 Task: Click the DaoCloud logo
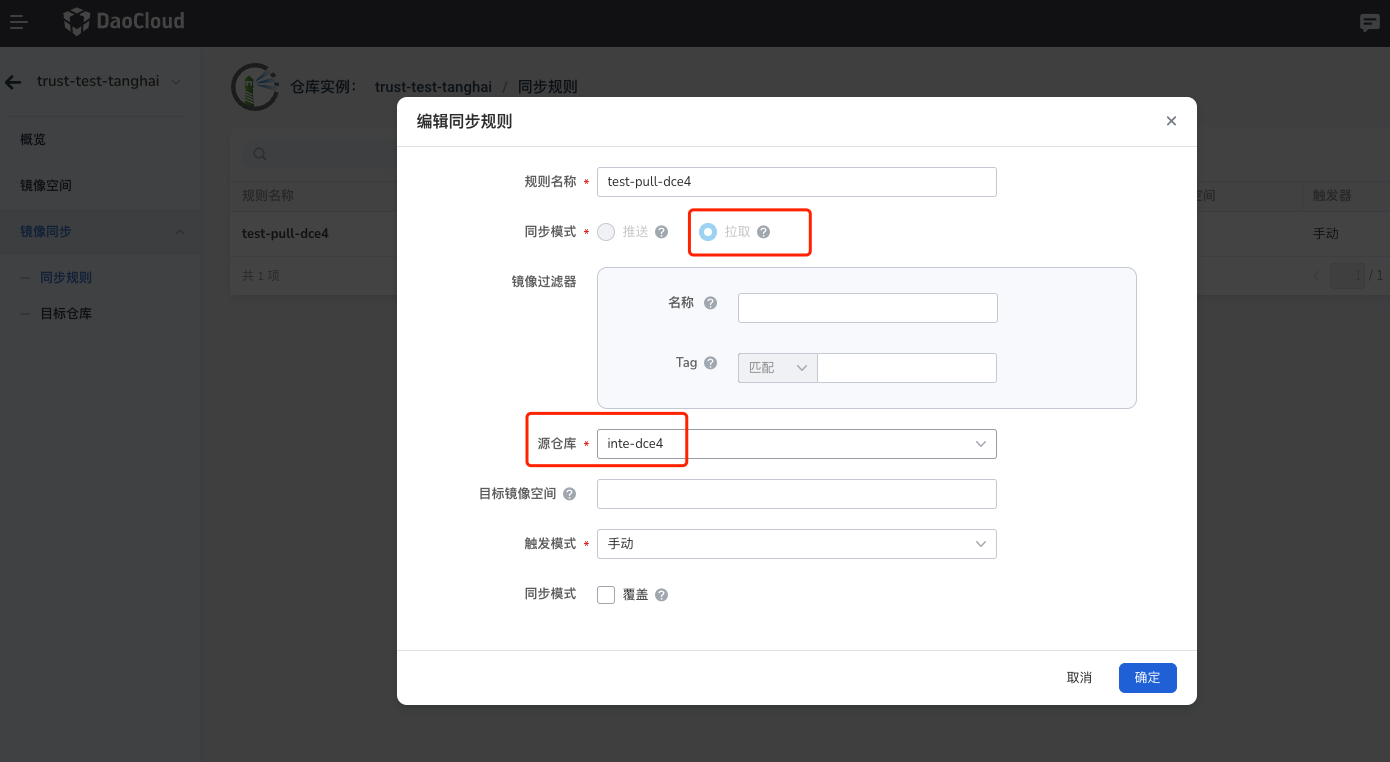click(122, 20)
